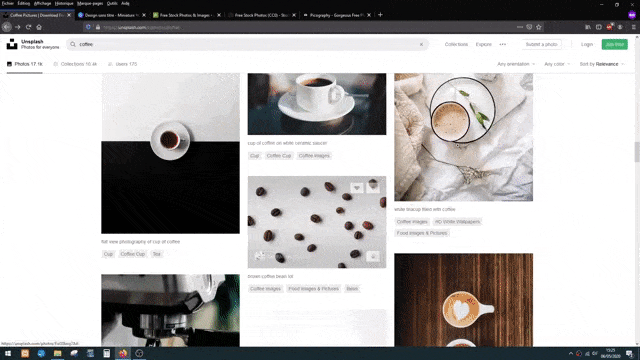The height and width of the screenshot is (360, 640).
Task: Open a new browser tab with plus
Action: (x=380, y=15)
